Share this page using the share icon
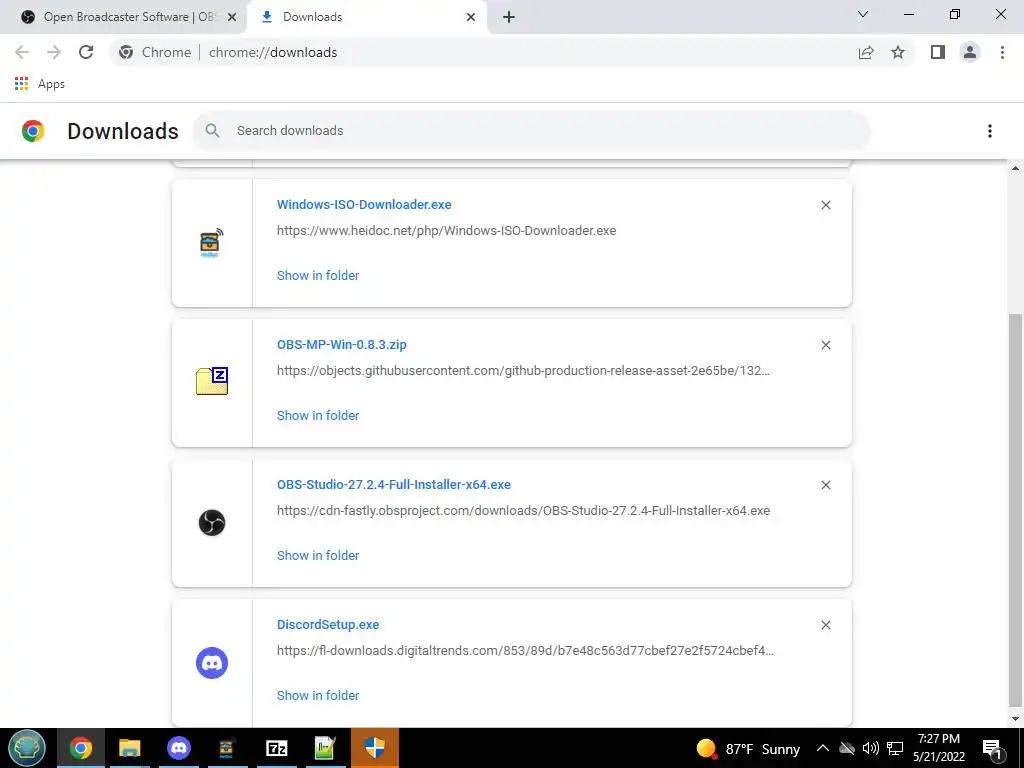 click(x=866, y=52)
